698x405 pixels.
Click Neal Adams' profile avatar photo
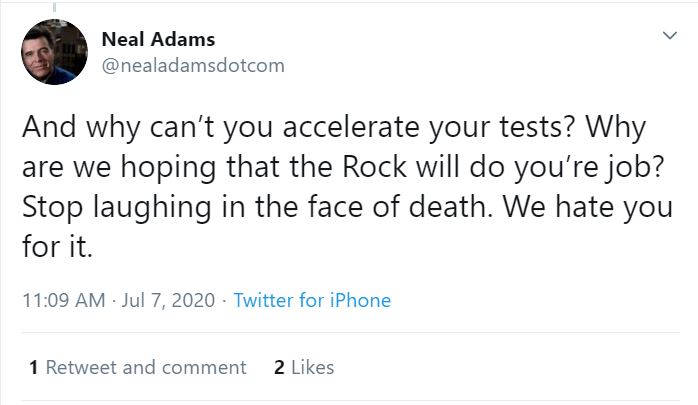[54, 51]
